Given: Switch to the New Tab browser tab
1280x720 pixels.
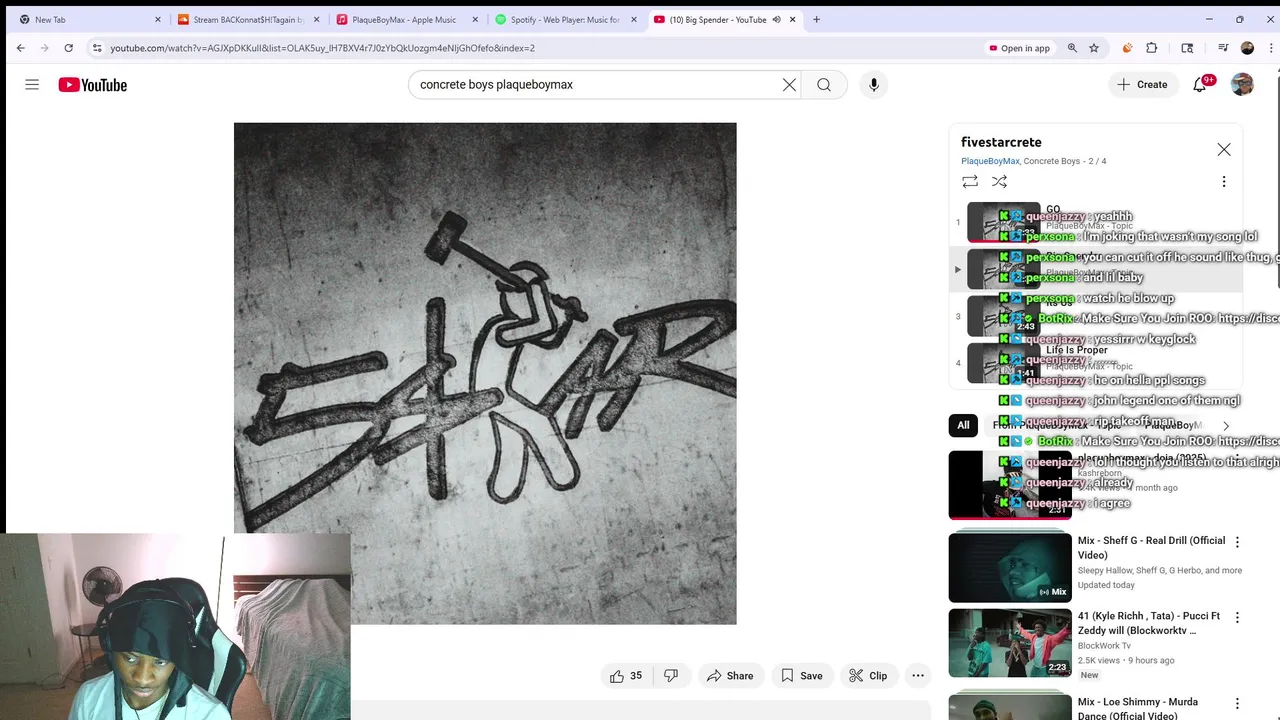Looking at the screenshot, I should tap(88, 19).
